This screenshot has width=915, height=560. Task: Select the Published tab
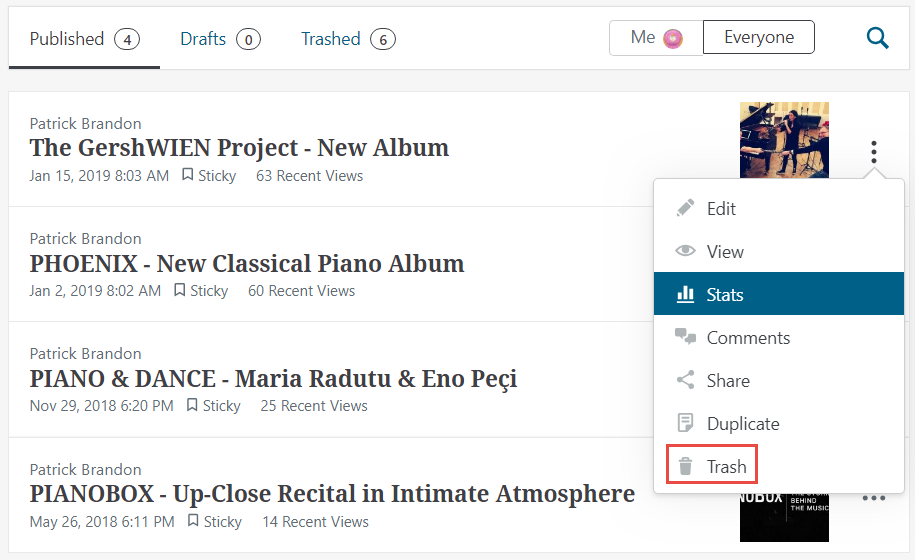(x=84, y=39)
